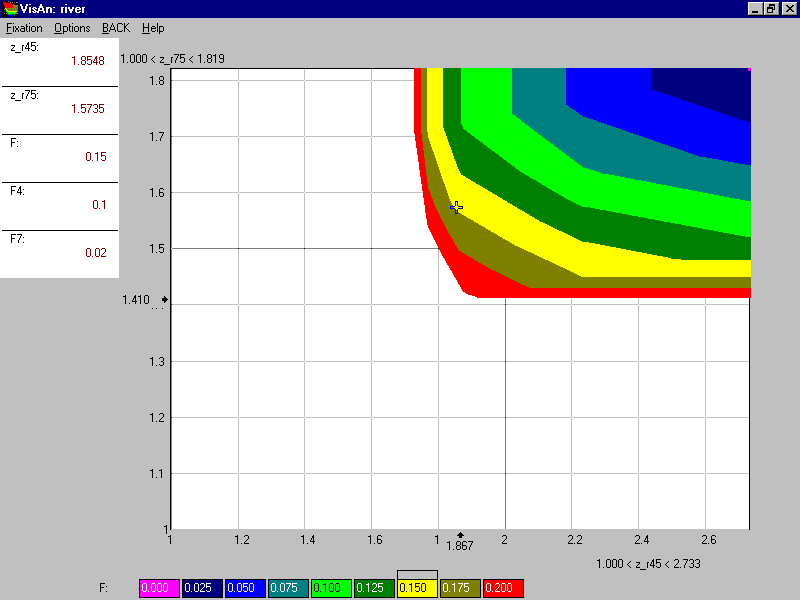Screen dimensions: 800x600
Task: Click the blue crosshair cursor on the plot
Action: 457,207
